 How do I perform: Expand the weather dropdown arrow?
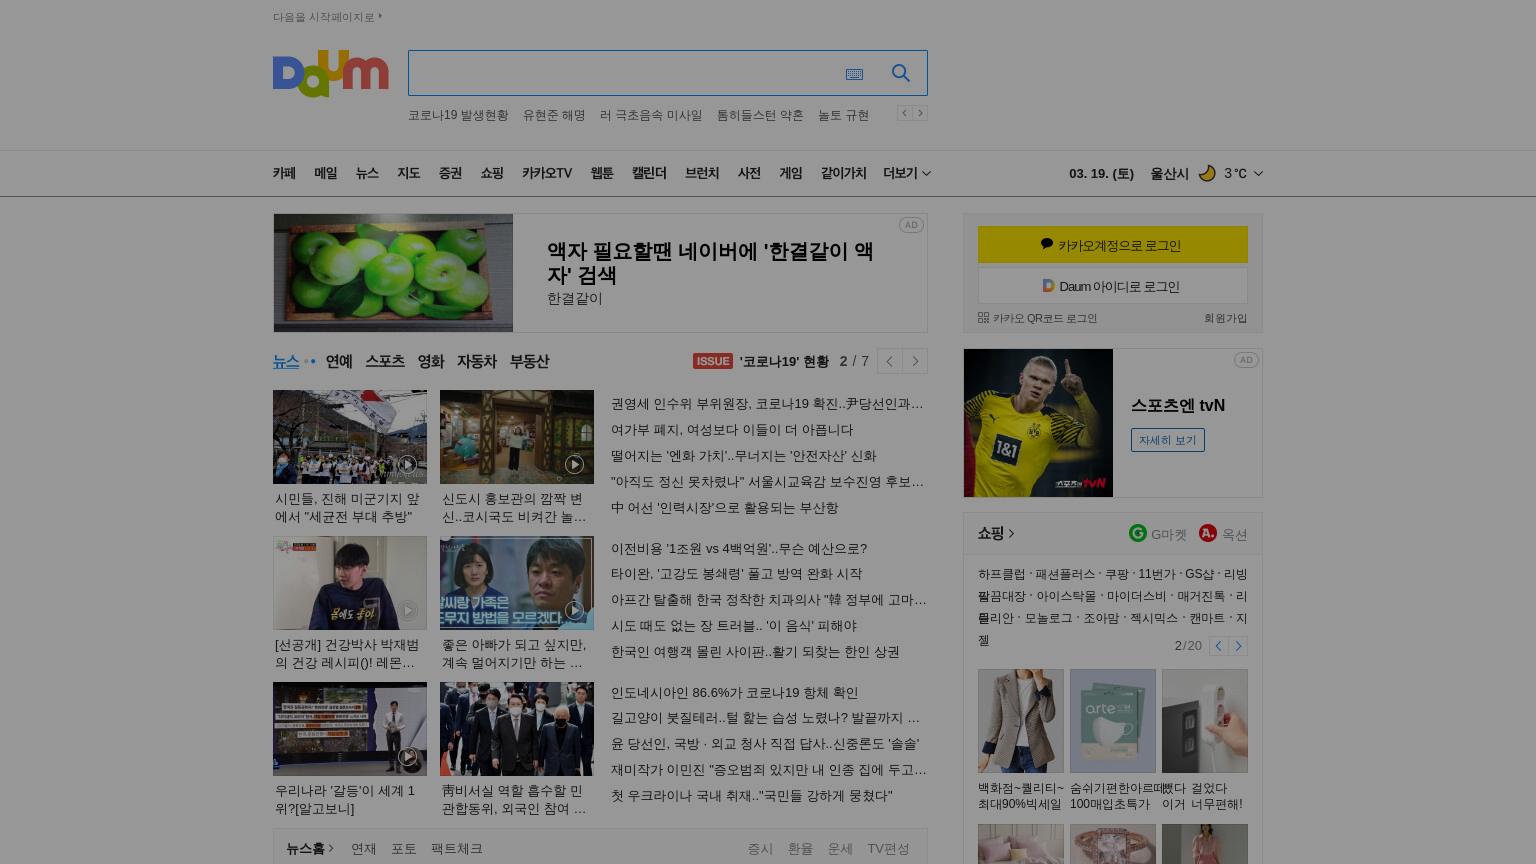click(x=1258, y=173)
